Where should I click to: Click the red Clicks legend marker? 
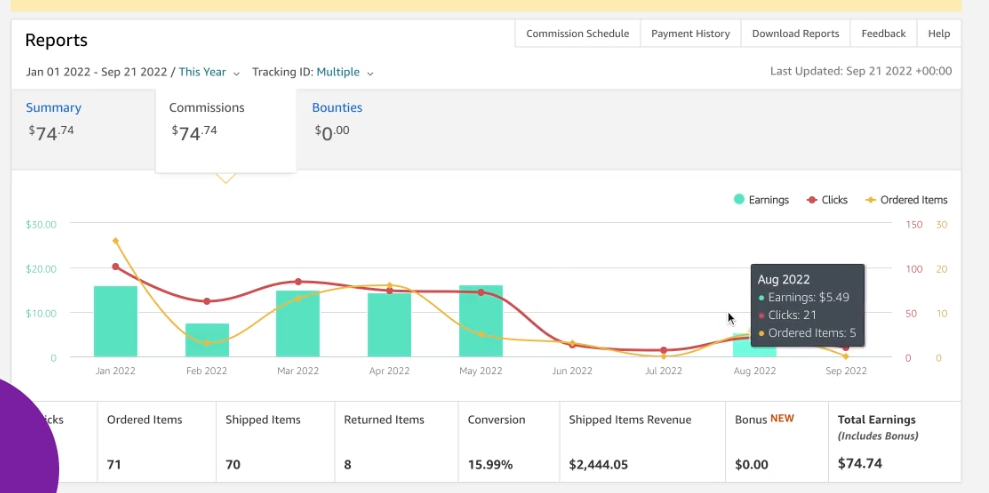tap(812, 200)
